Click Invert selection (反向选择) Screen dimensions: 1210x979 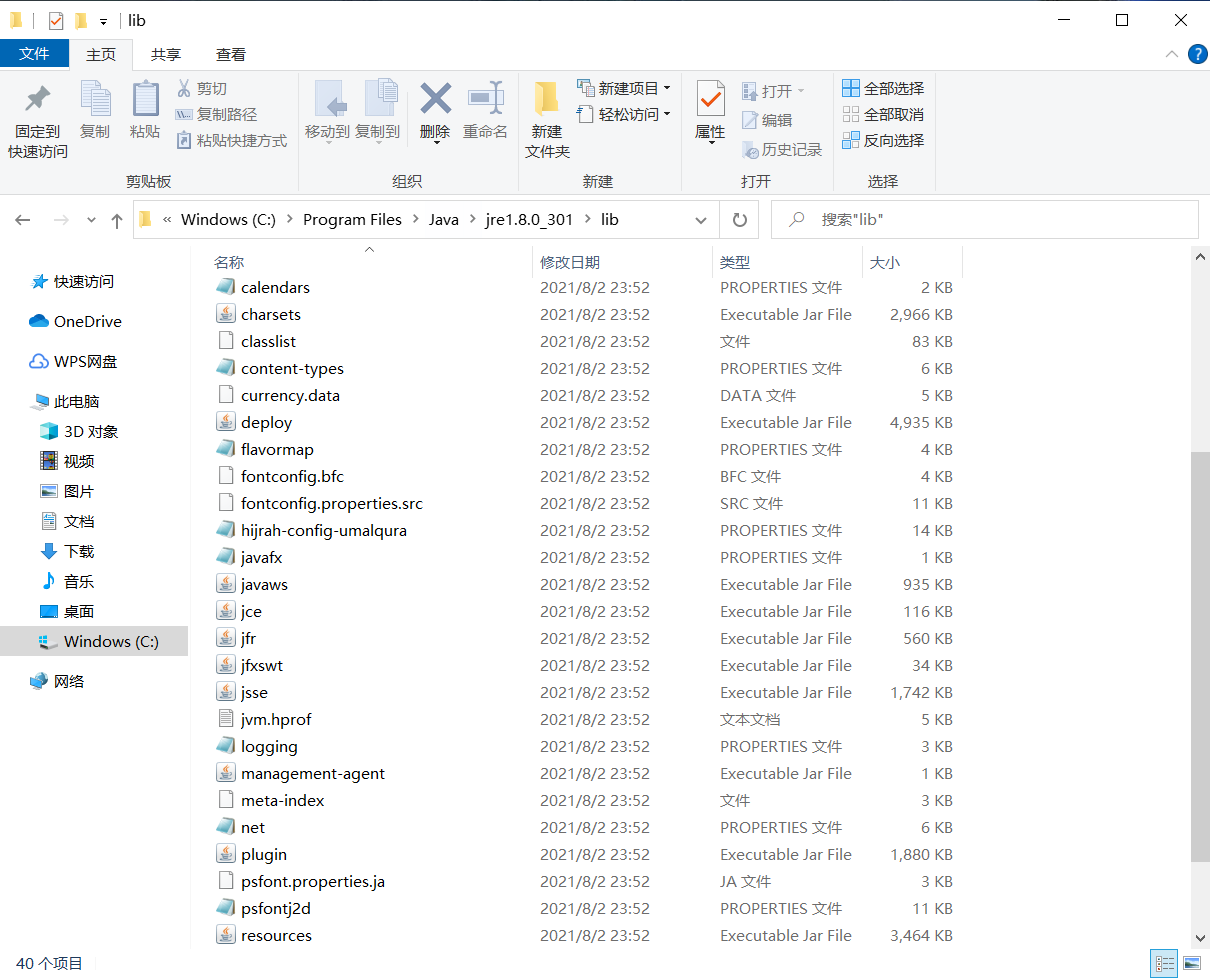(x=883, y=140)
